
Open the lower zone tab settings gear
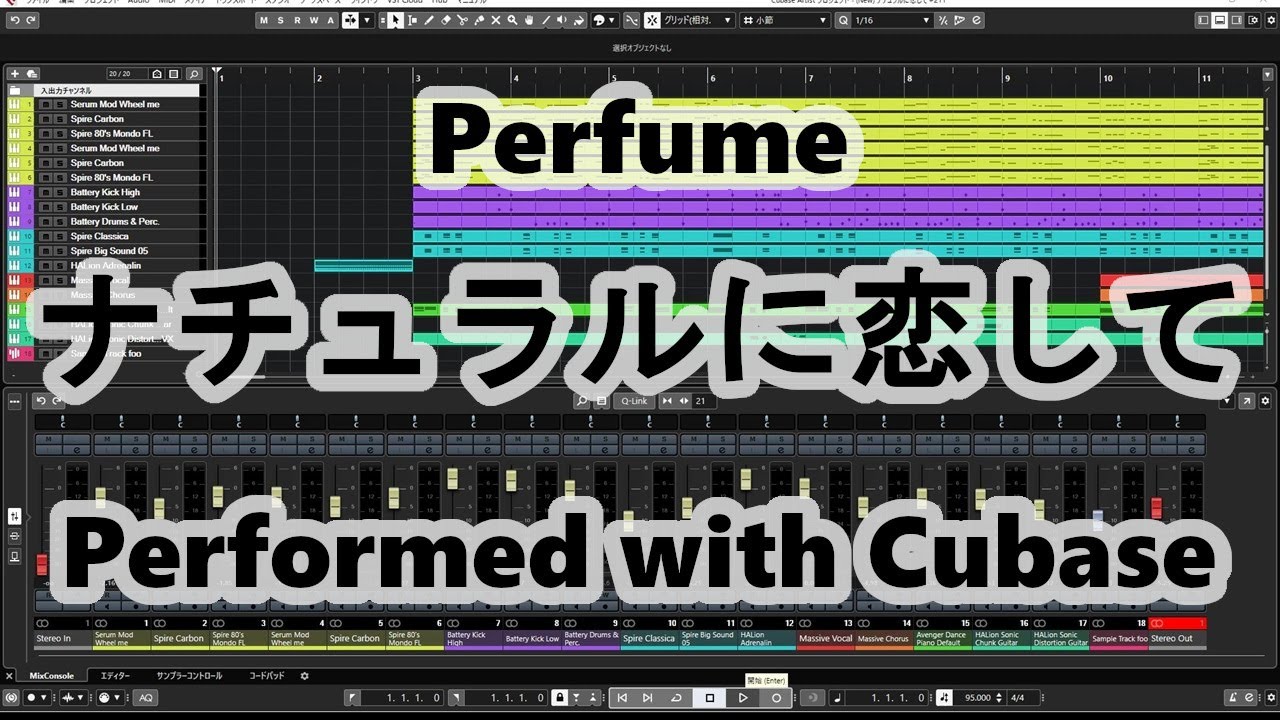[305, 676]
